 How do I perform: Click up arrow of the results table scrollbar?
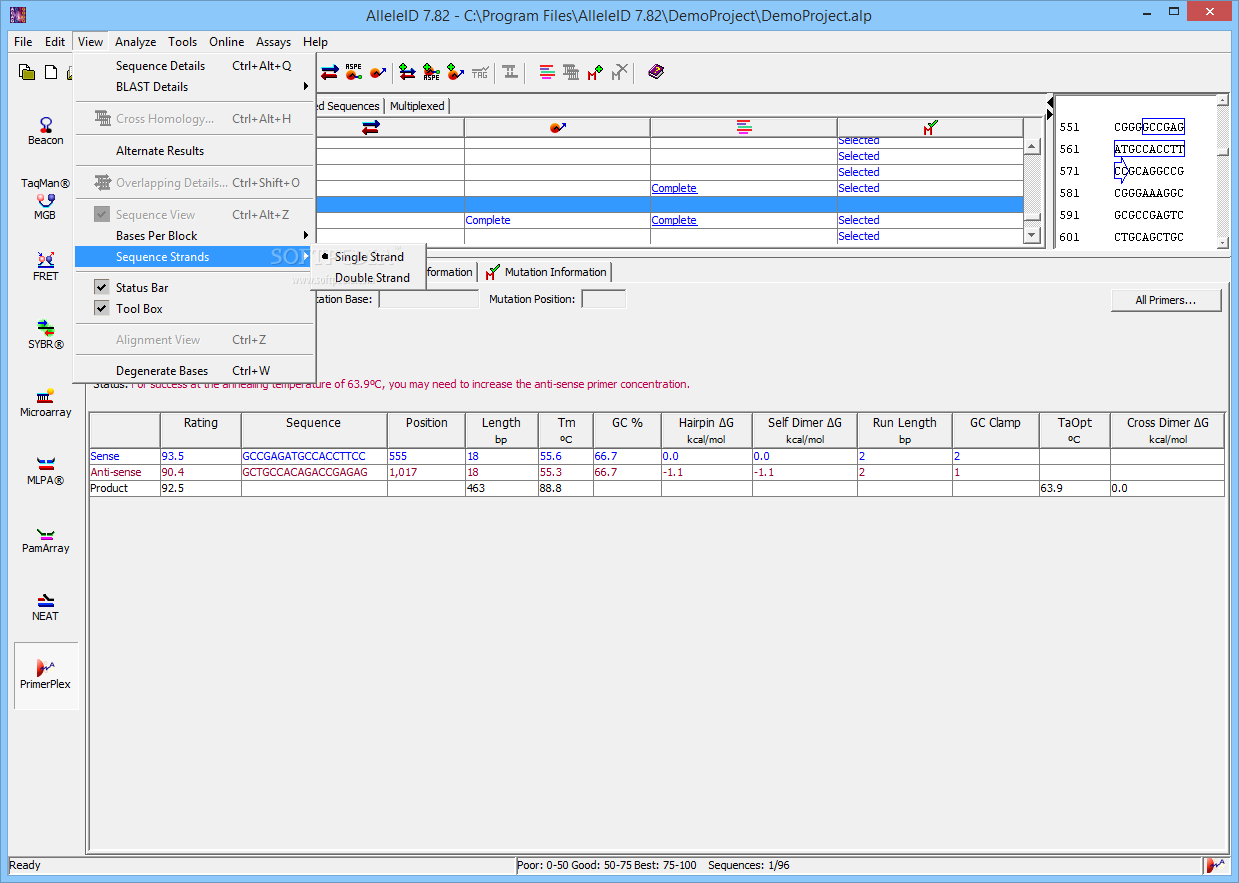[x=1033, y=146]
